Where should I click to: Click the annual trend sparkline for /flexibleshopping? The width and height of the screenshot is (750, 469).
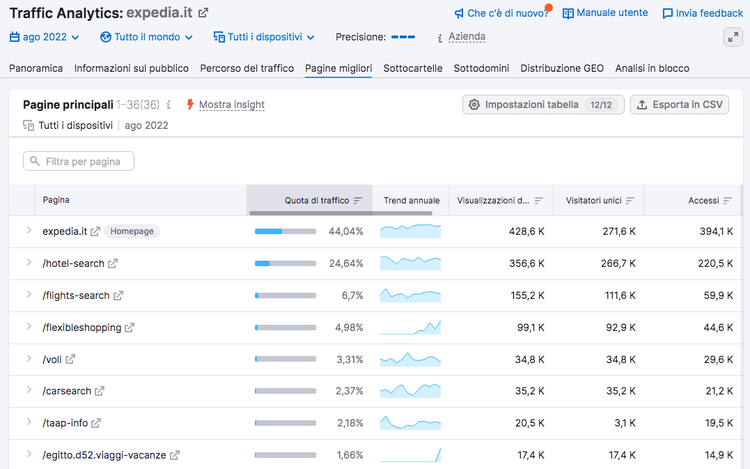pos(410,327)
